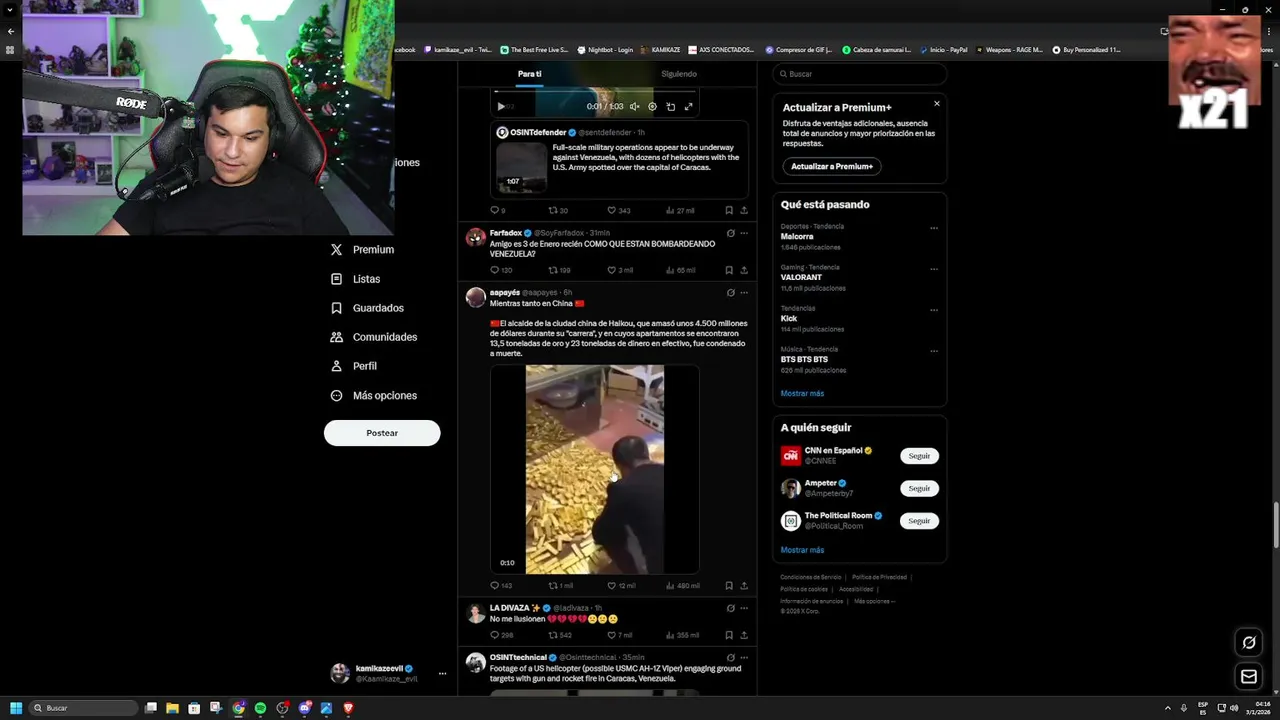The height and width of the screenshot is (720, 1280).
Task: Share Farfadox's post
Action: [744, 270]
